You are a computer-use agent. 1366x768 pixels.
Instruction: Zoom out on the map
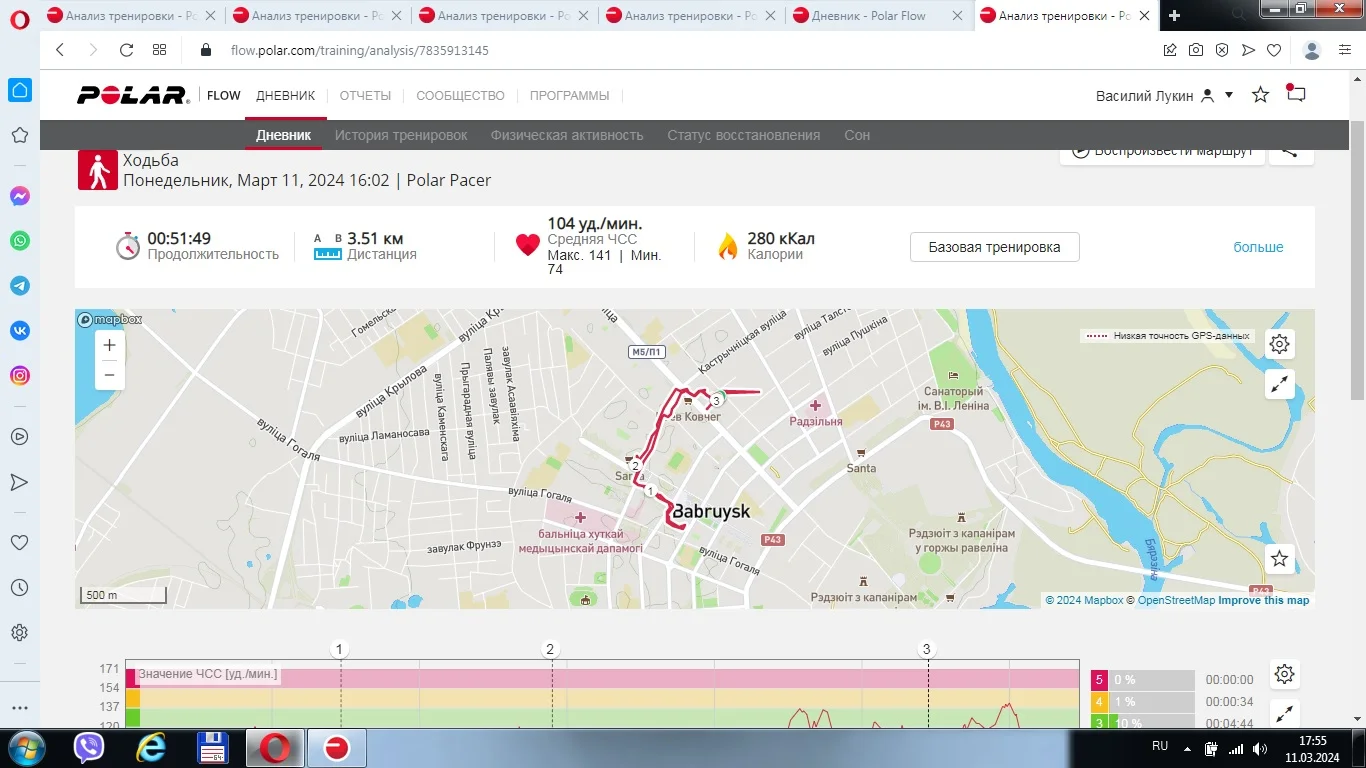pyautogui.click(x=110, y=375)
